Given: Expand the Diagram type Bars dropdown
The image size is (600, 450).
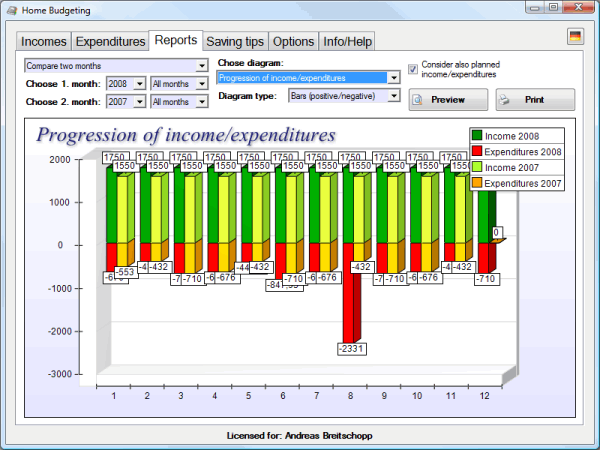Looking at the screenshot, I should tap(394, 96).
